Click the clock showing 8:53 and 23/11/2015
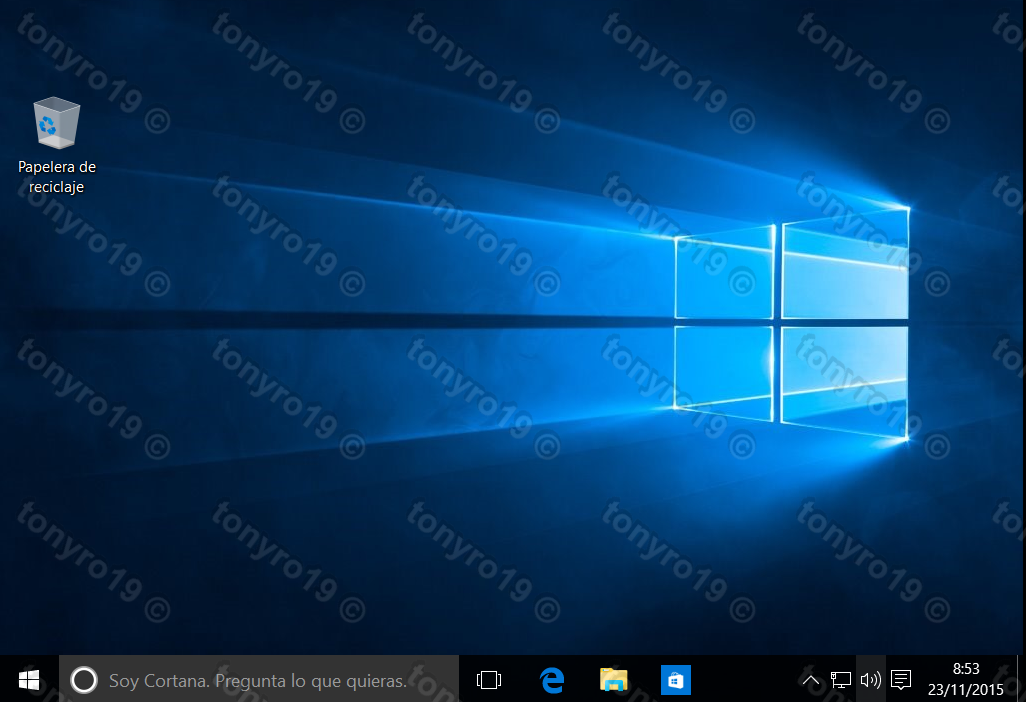Viewport: 1026px width, 702px height. [966, 679]
